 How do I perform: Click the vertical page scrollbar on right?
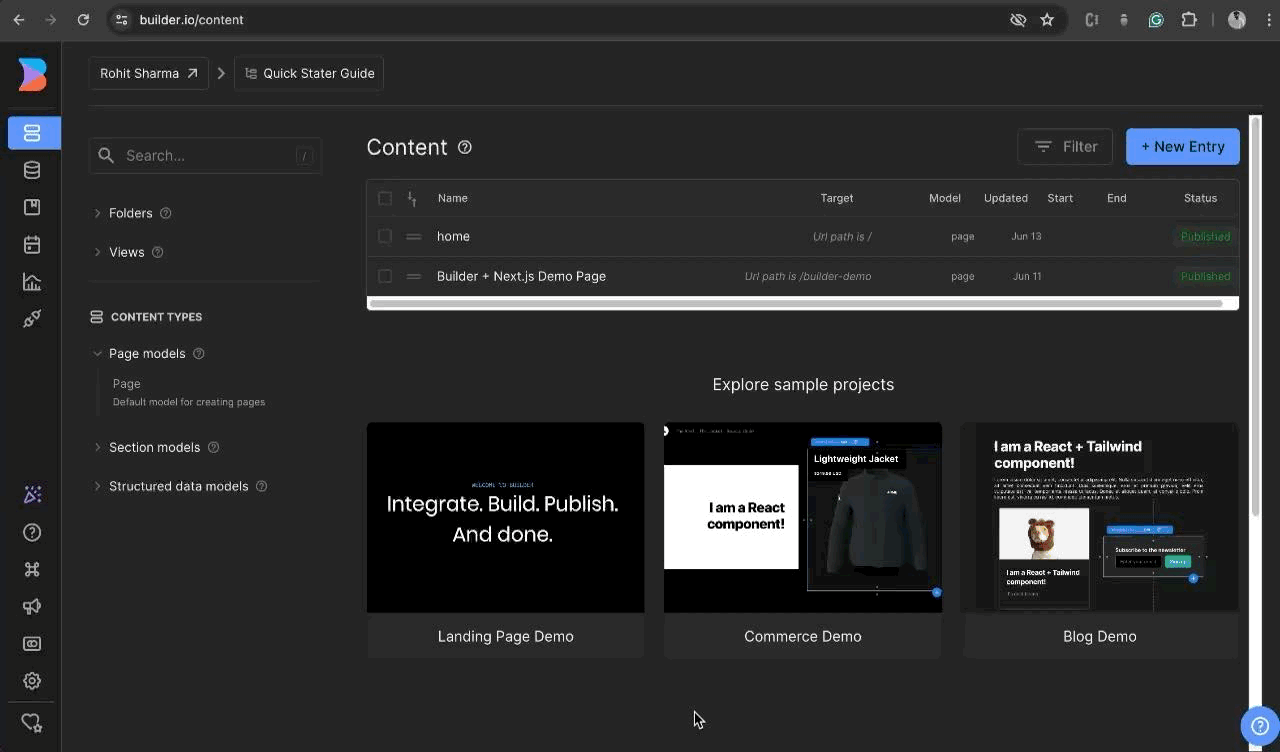pos(1256,318)
